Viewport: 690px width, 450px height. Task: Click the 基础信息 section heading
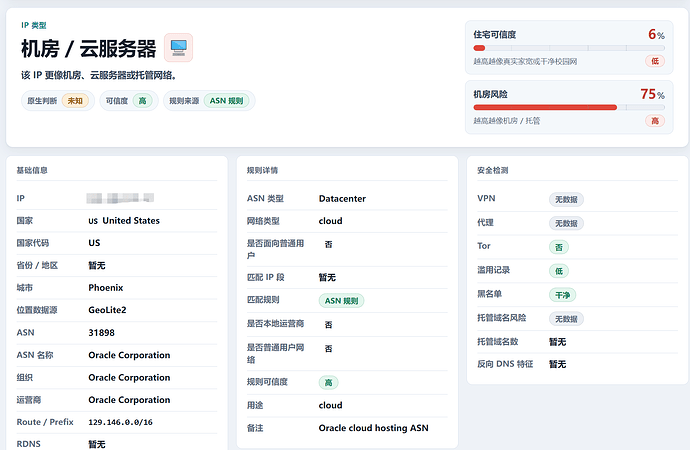[x=32, y=170]
